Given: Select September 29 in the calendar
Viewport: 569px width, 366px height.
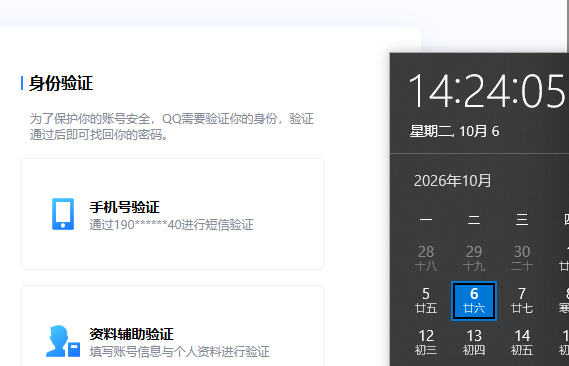Looking at the screenshot, I should (x=474, y=258).
